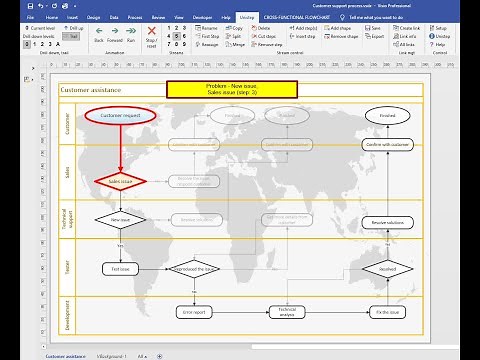Open the Customer assistance page tab
480x360 pixels.
click(65, 356)
